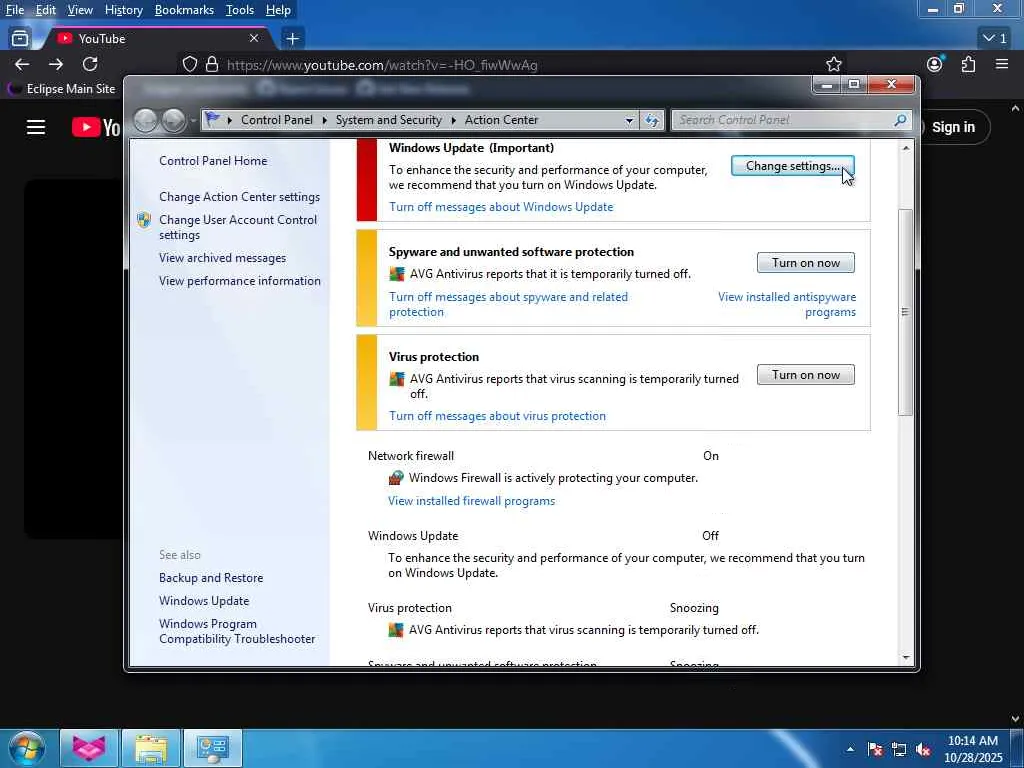The image size is (1024, 768).
Task: Turn on spyware protection now
Action: (805, 263)
